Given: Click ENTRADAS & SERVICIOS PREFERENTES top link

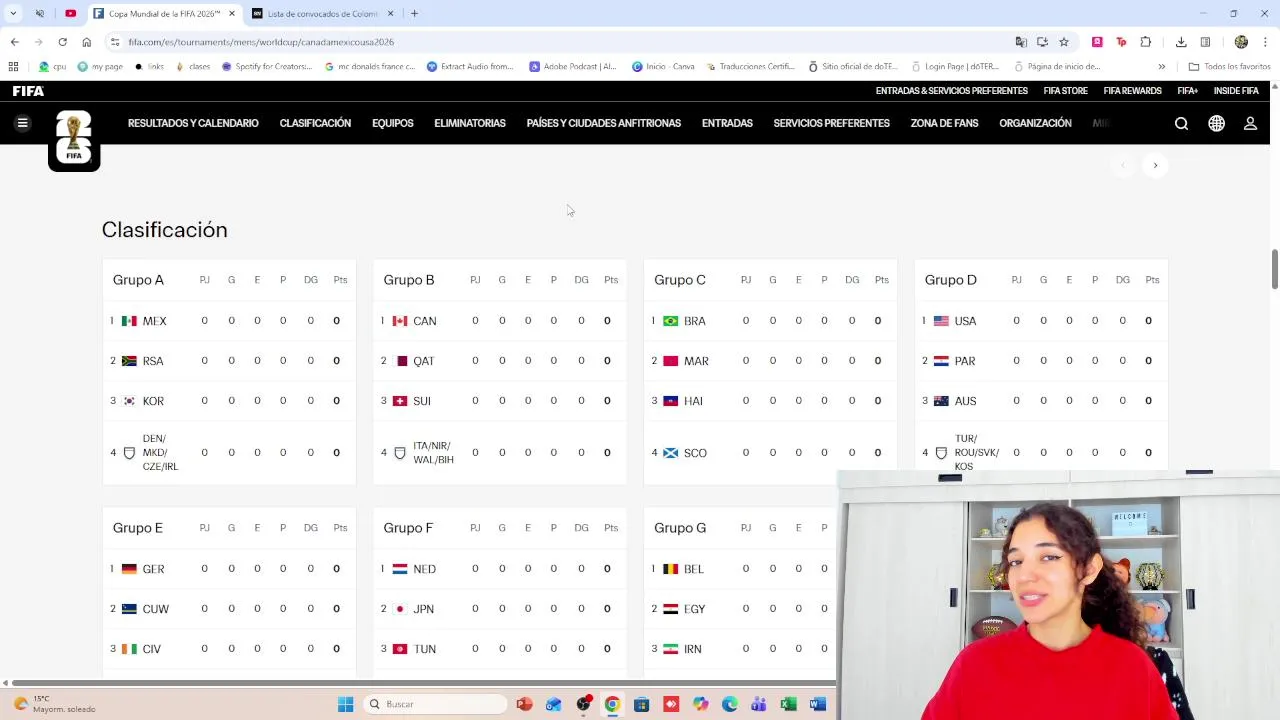Looking at the screenshot, I should (952, 91).
